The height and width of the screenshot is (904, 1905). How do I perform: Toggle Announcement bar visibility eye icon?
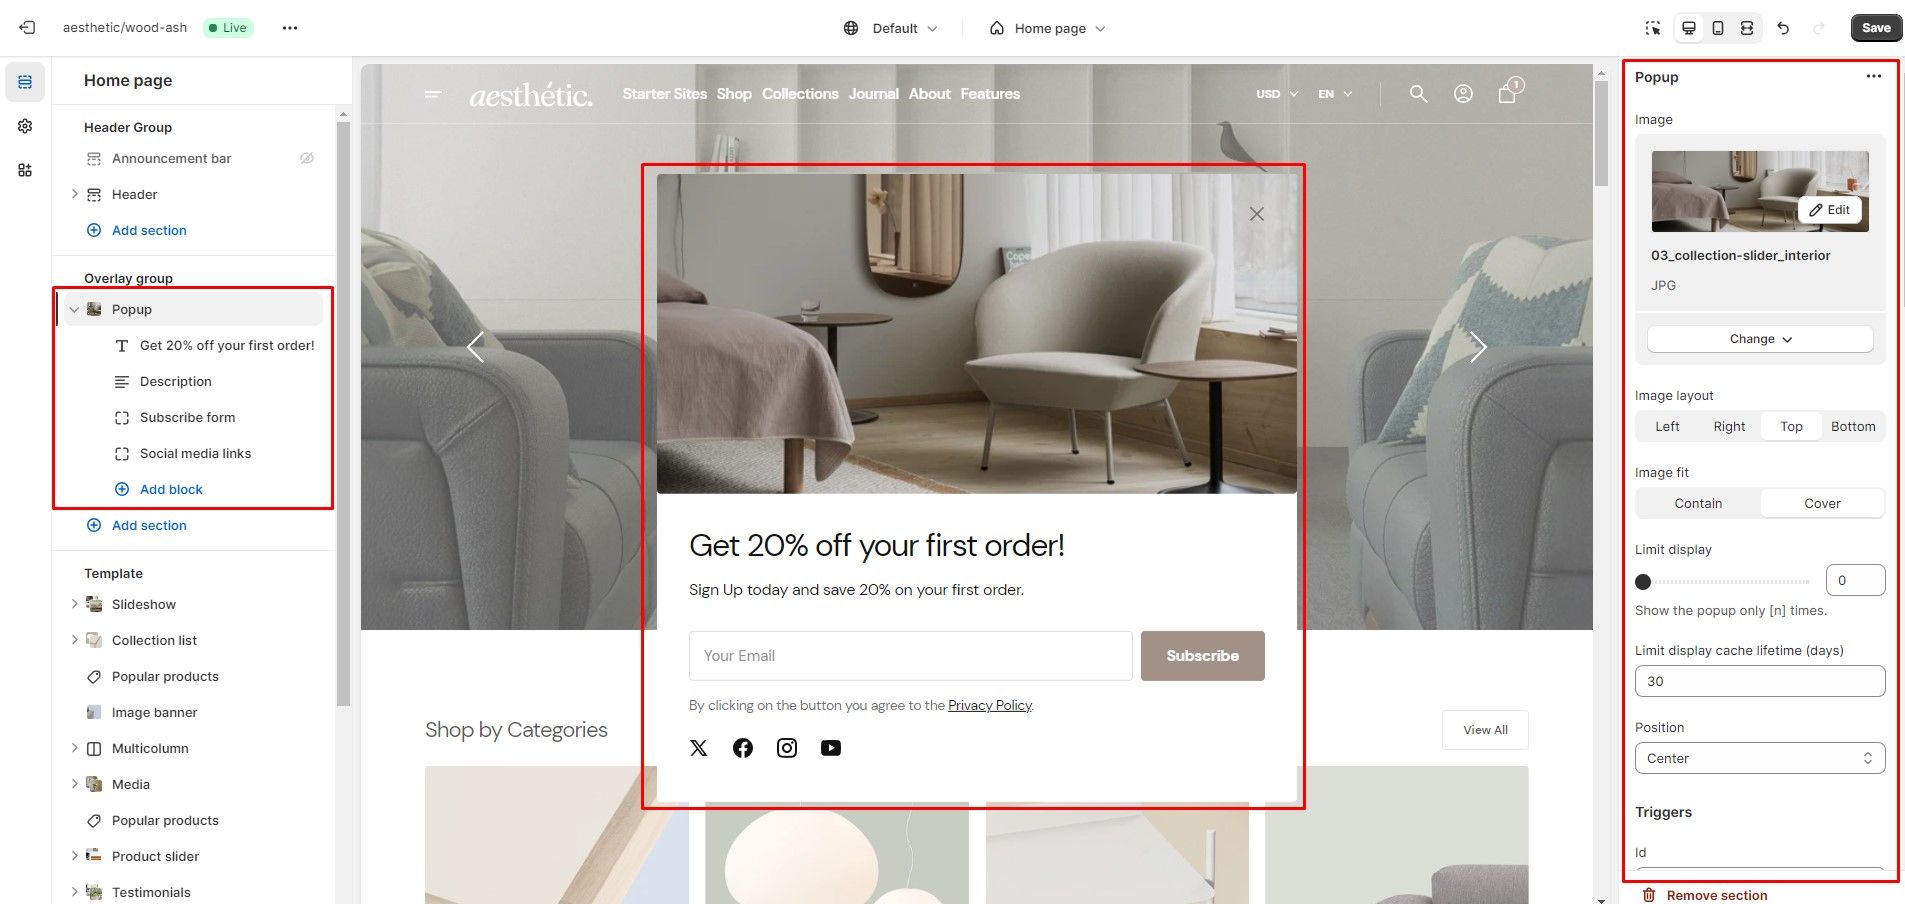coord(307,158)
